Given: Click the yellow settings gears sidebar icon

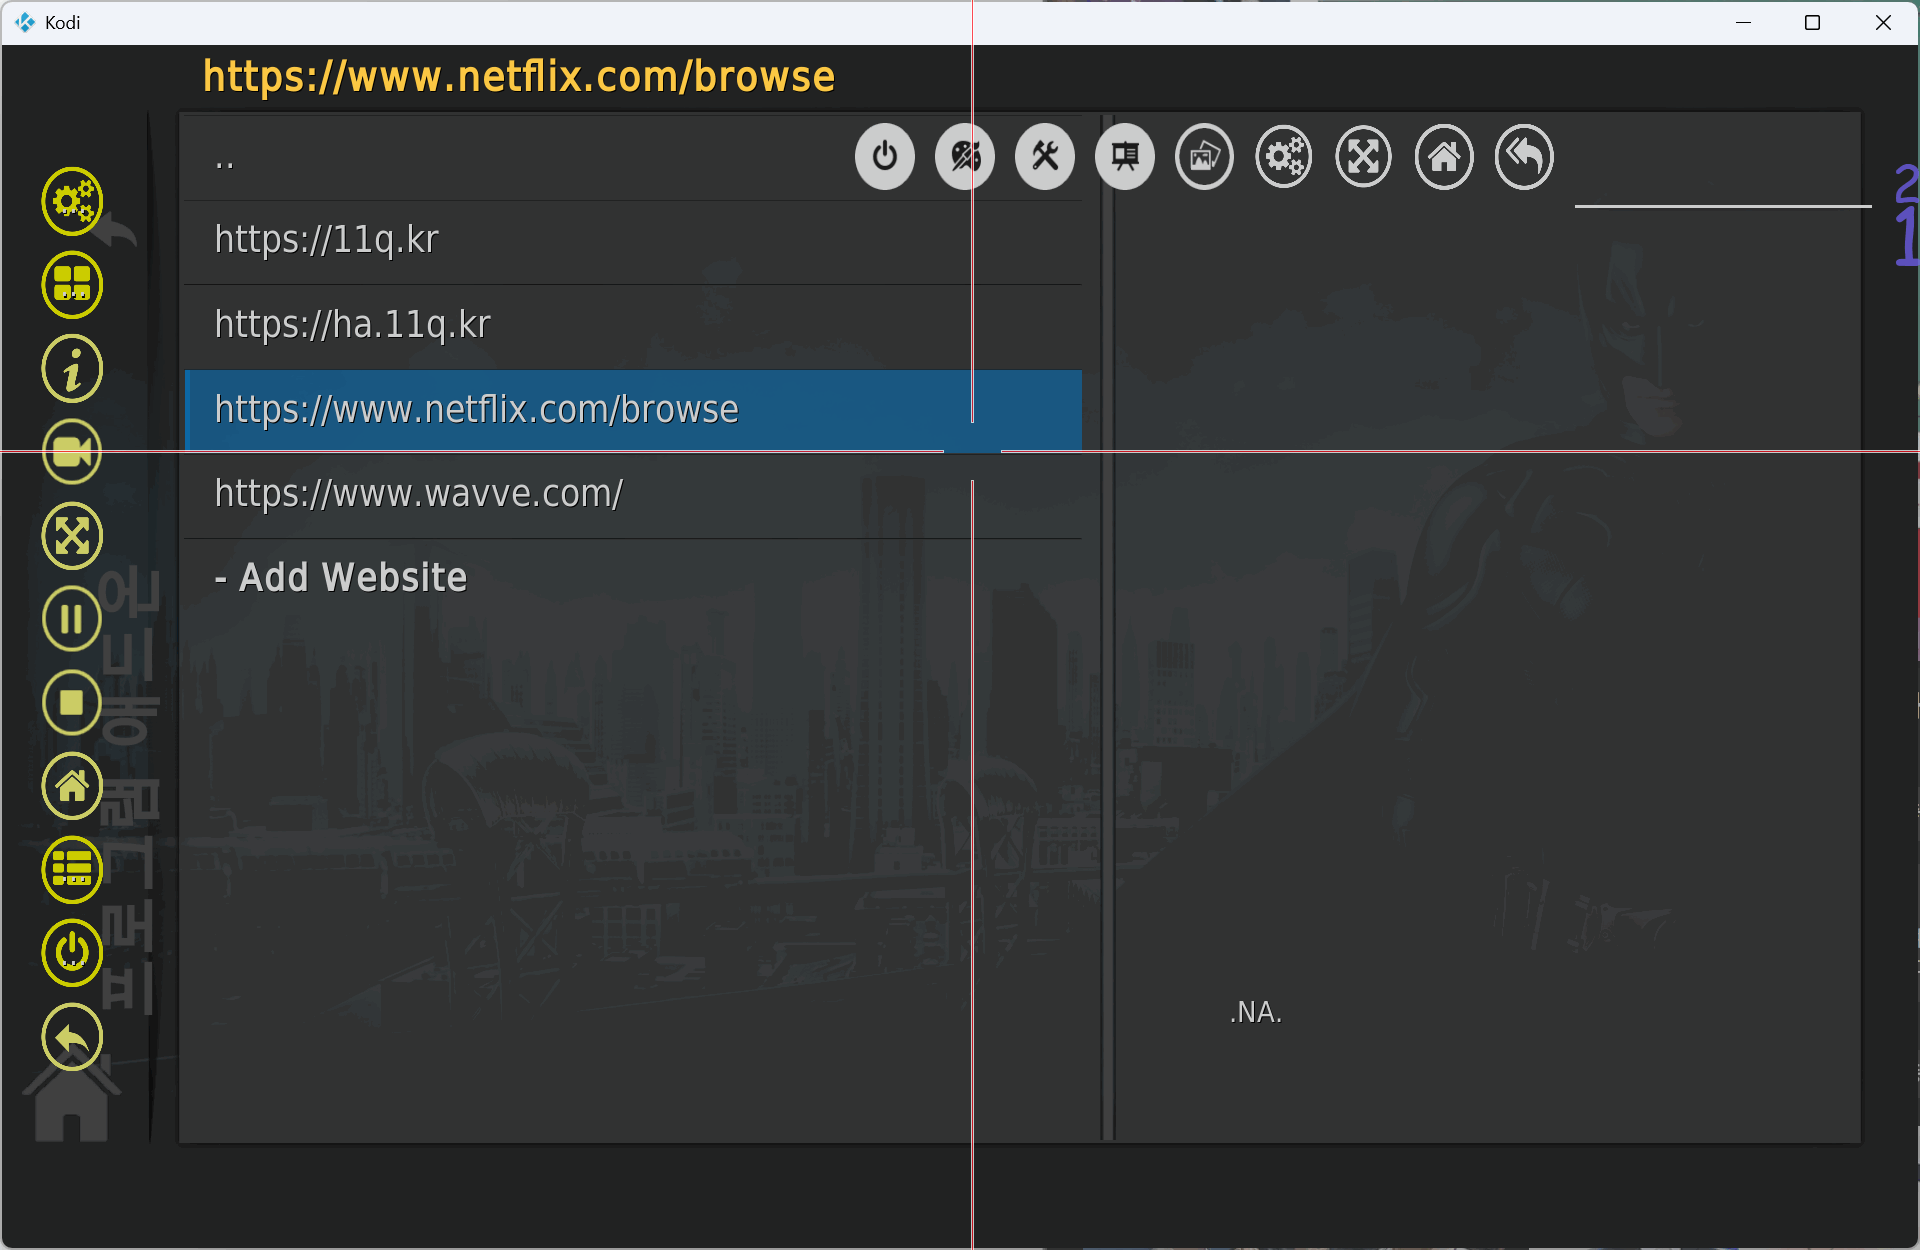Looking at the screenshot, I should click(72, 201).
